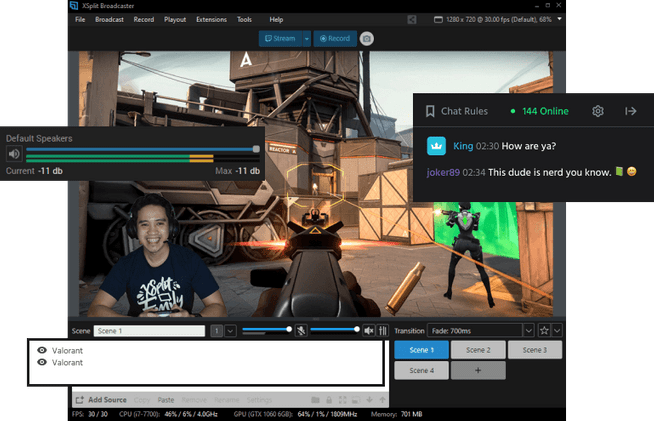The height and width of the screenshot is (421, 654).
Task: Click the folder icon in sources toolbar
Action: point(315,400)
